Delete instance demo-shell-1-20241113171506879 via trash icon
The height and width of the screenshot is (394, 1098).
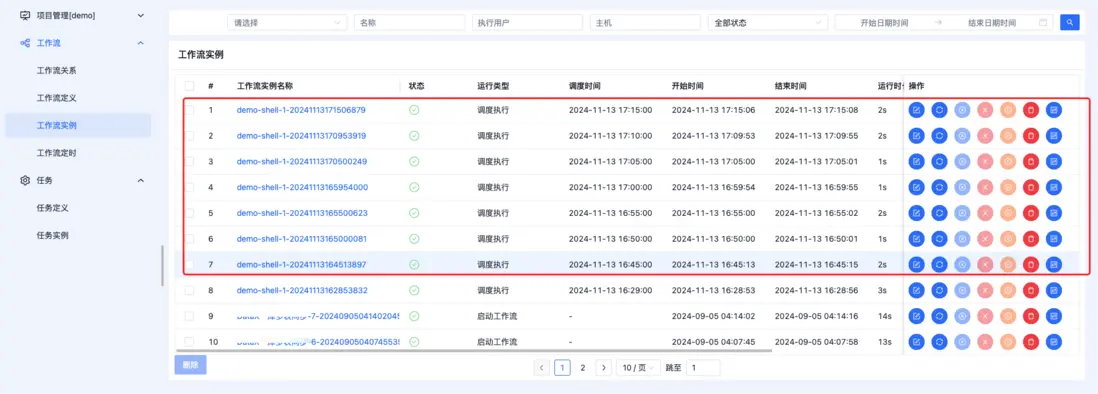click(x=1031, y=110)
